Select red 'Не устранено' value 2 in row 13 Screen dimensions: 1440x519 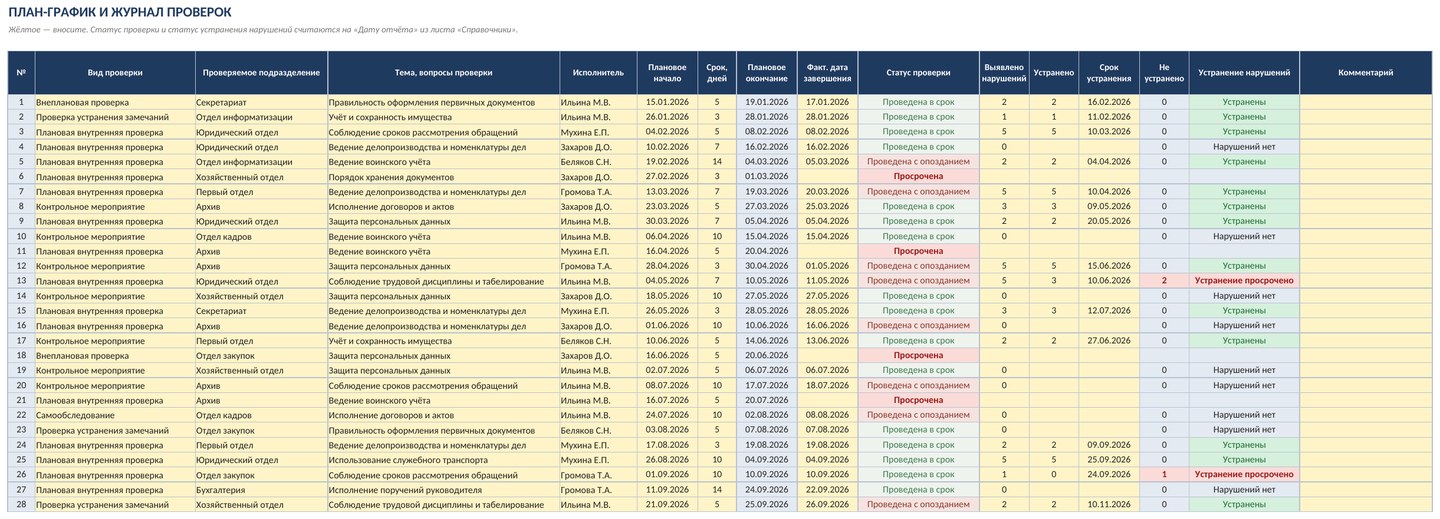click(x=1164, y=281)
